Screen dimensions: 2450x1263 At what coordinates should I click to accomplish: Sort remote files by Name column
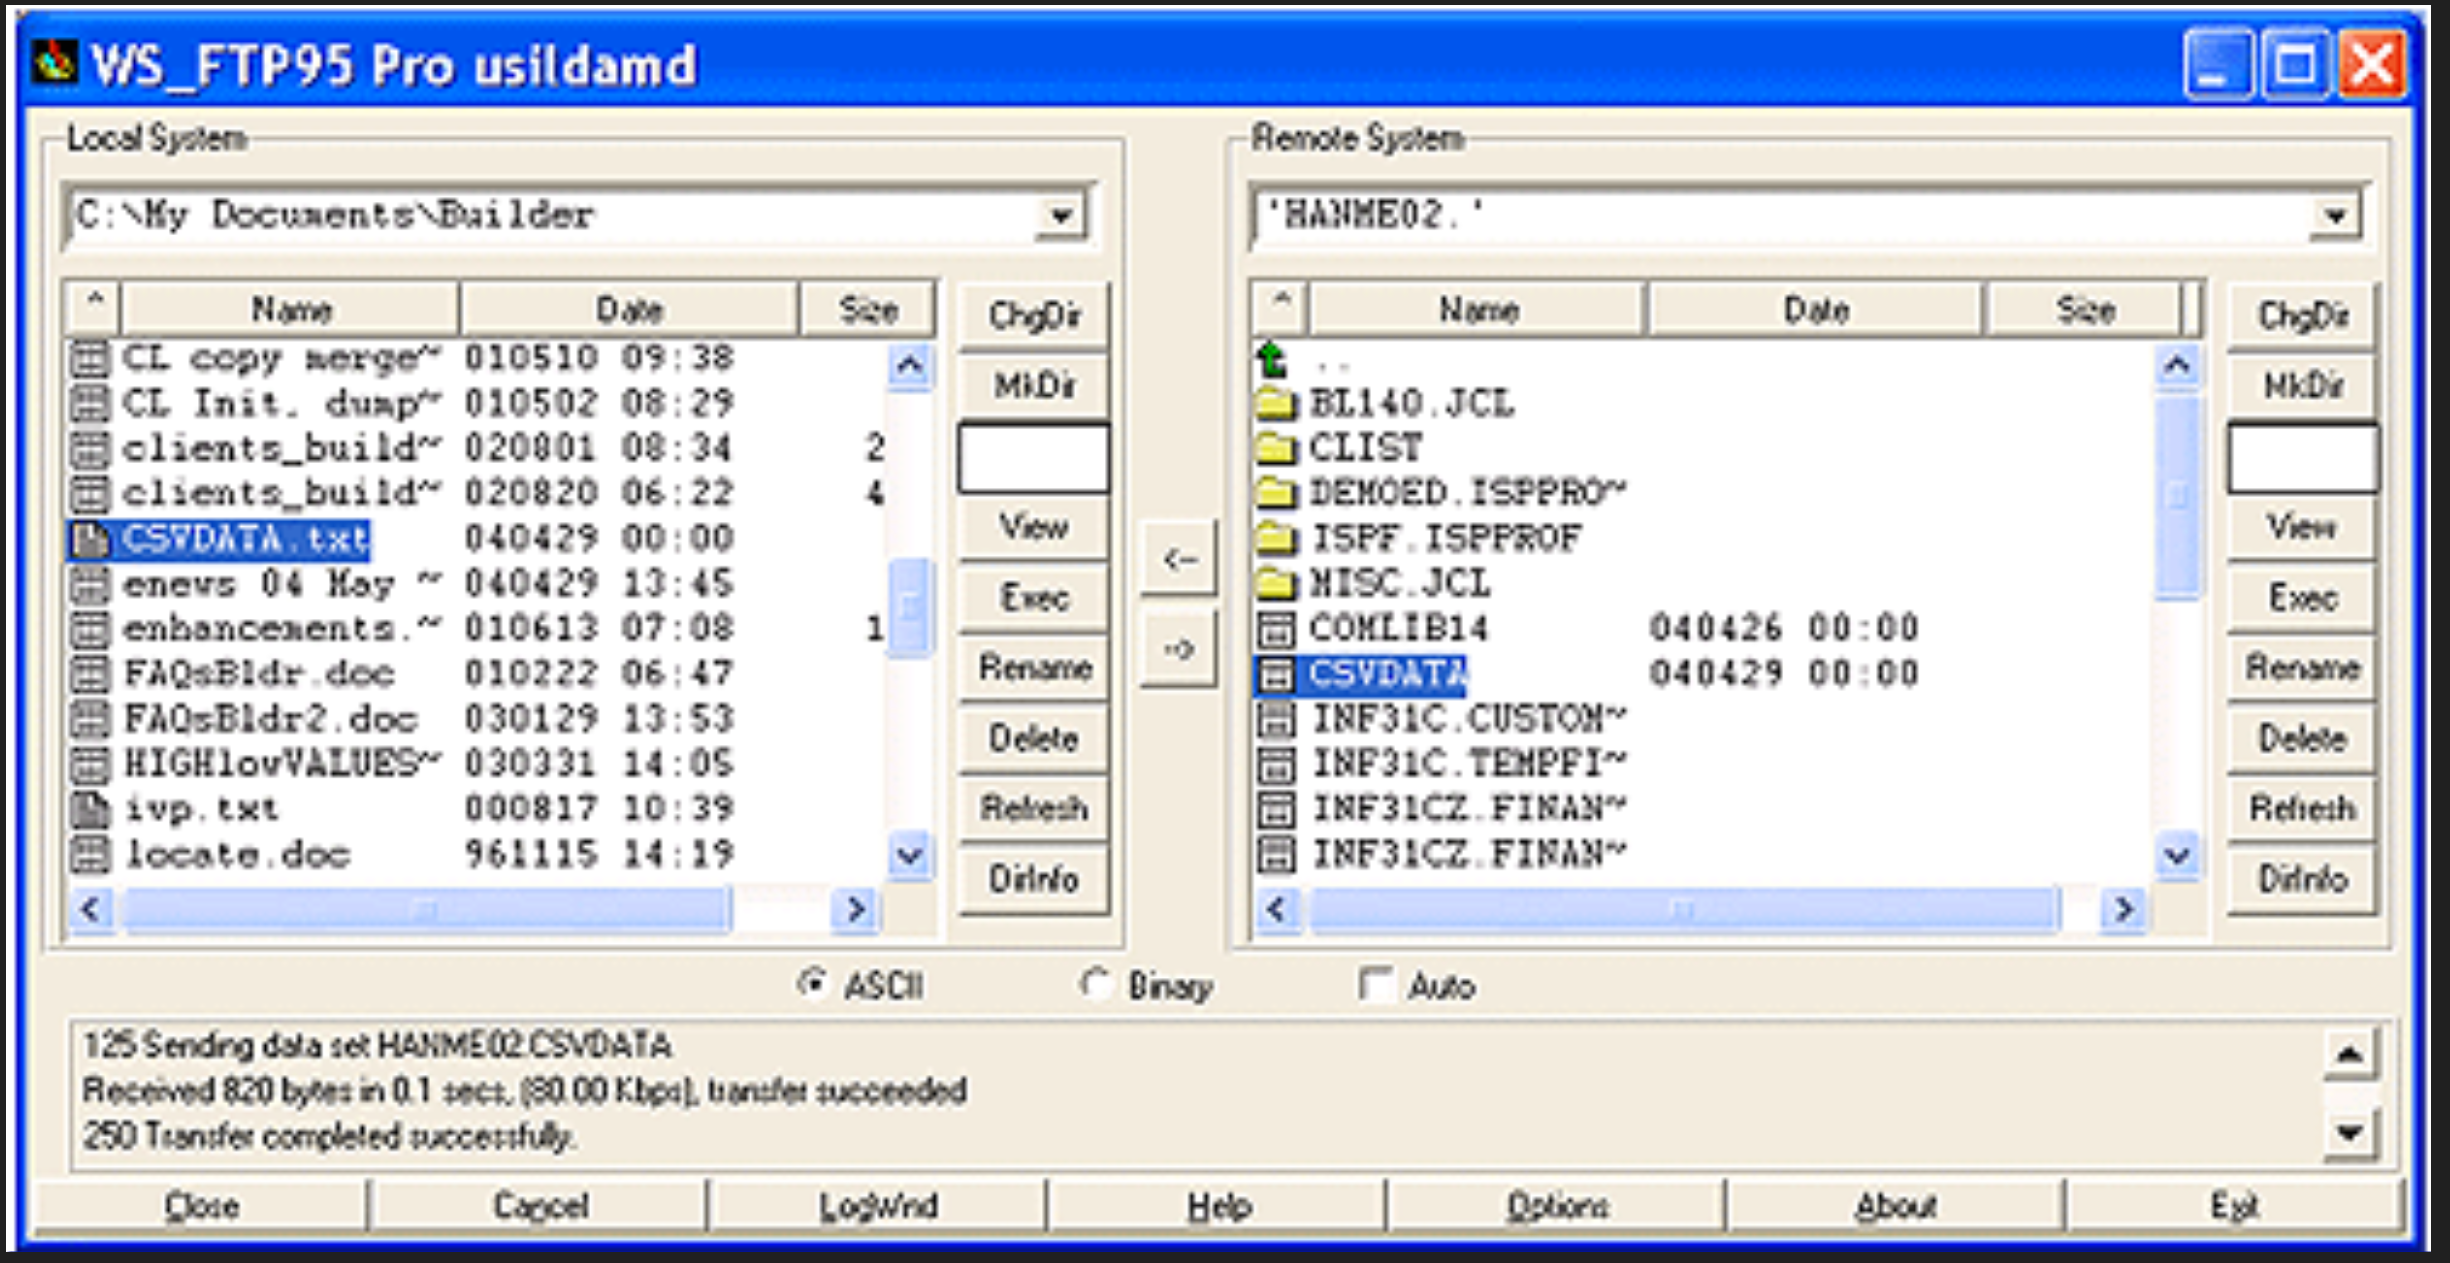[x=1478, y=309]
